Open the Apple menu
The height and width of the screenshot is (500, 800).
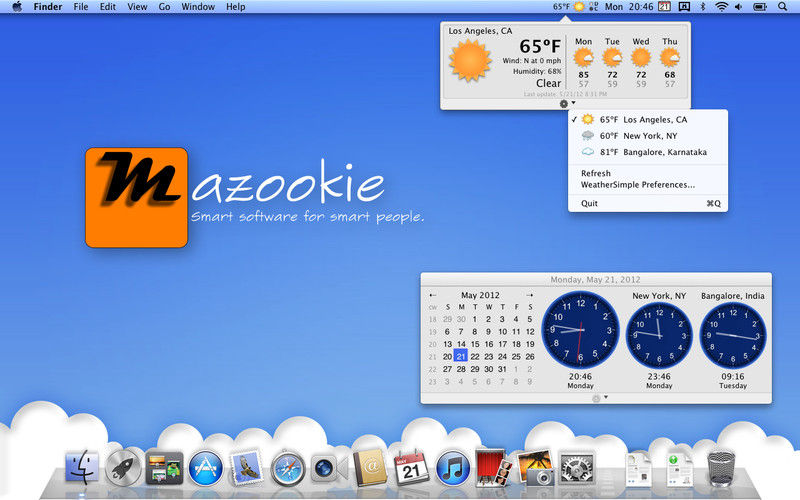coord(17,7)
